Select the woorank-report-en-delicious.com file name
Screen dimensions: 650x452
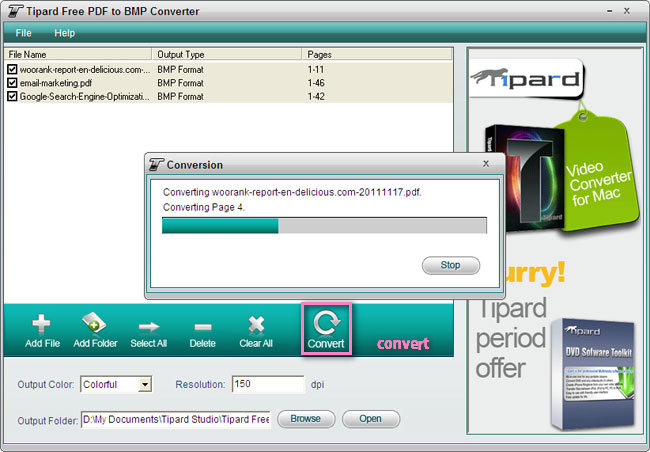pos(85,70)
